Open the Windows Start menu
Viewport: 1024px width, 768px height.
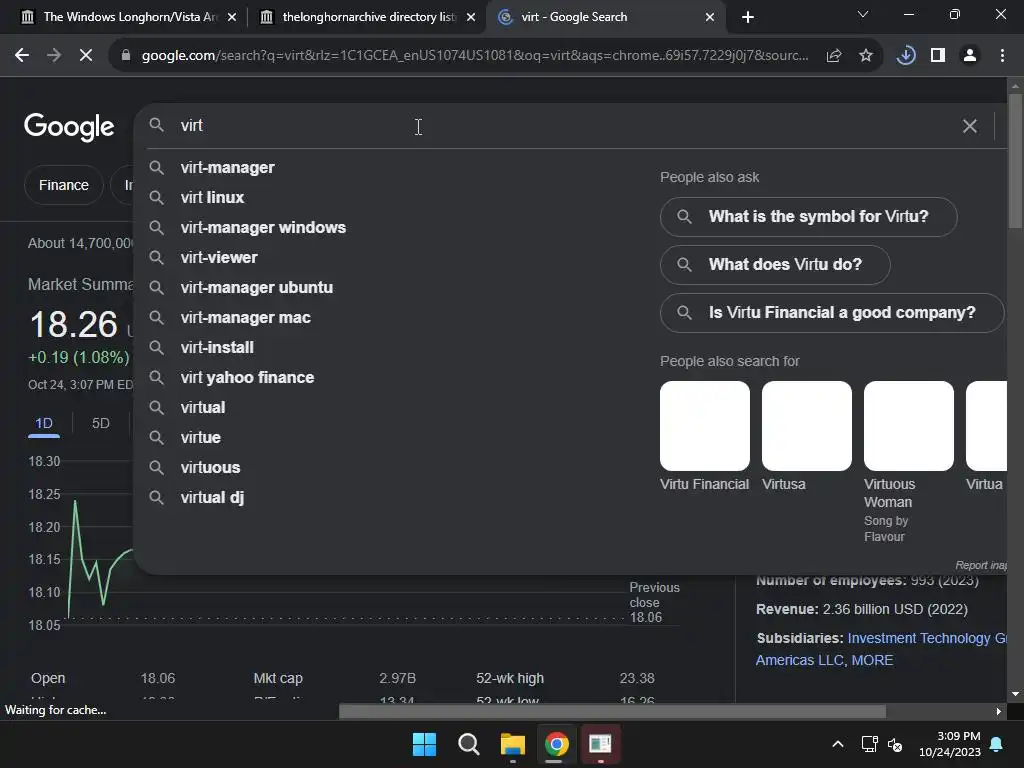[424, 744]
